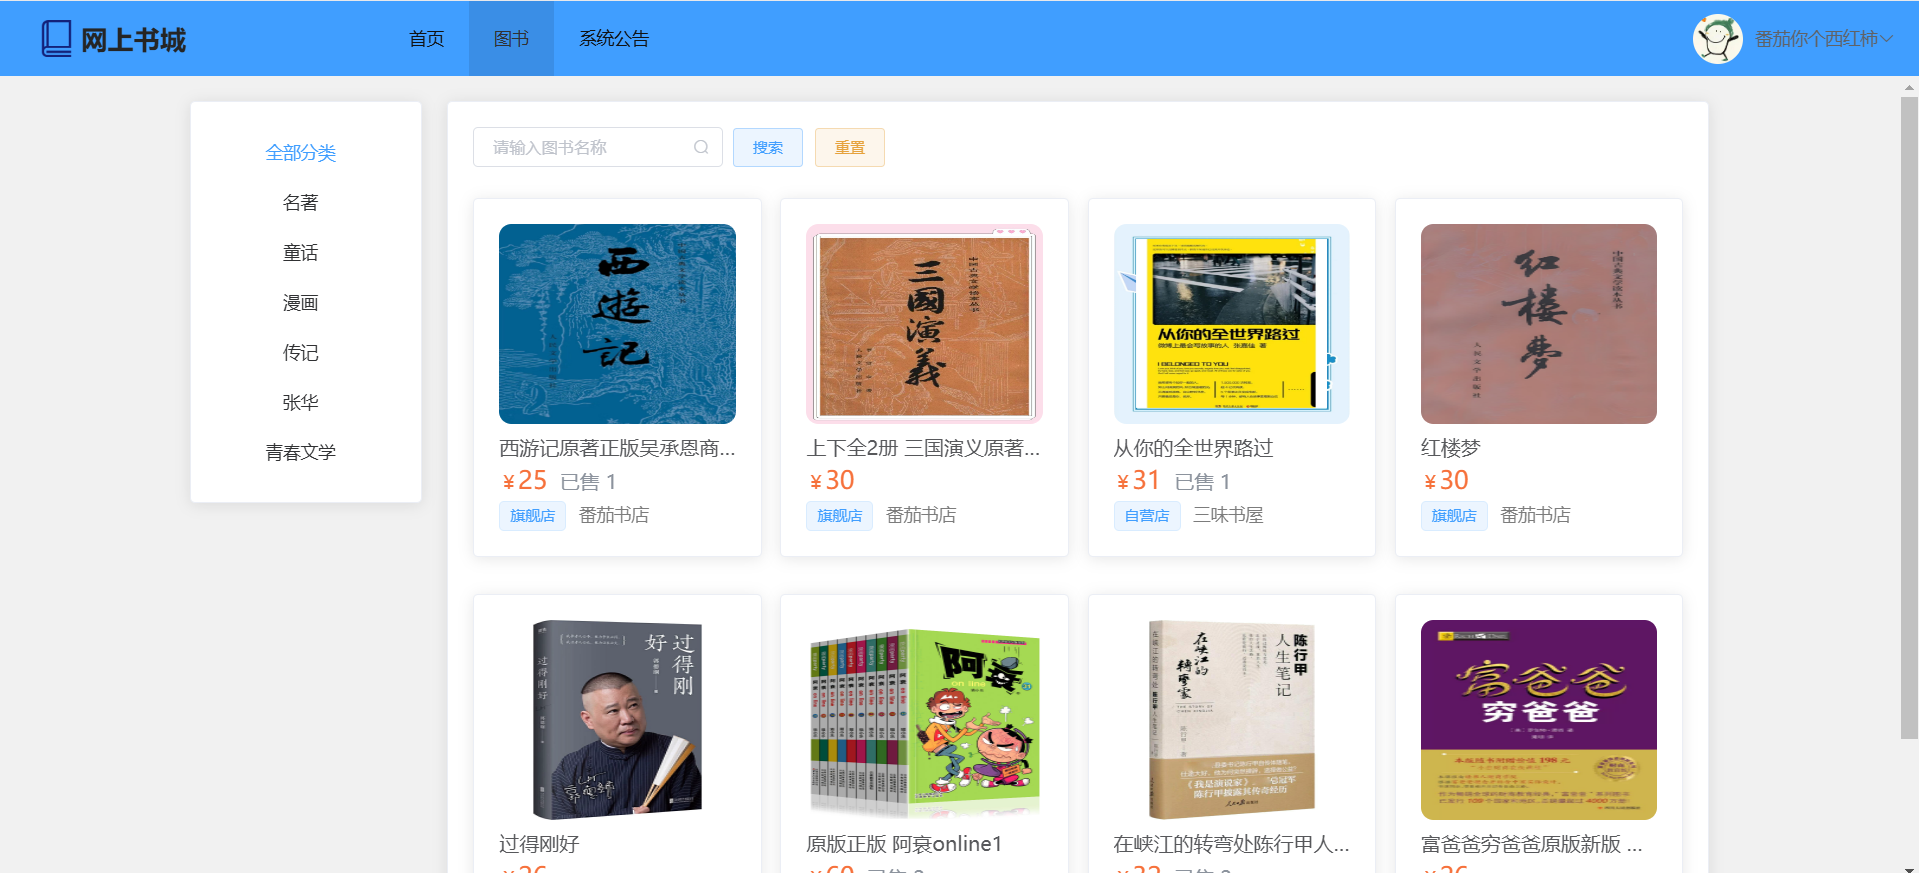Click the username 番茄你个西红柿
Viewport: 1919px width, 873px height.
pos(1816,39)
